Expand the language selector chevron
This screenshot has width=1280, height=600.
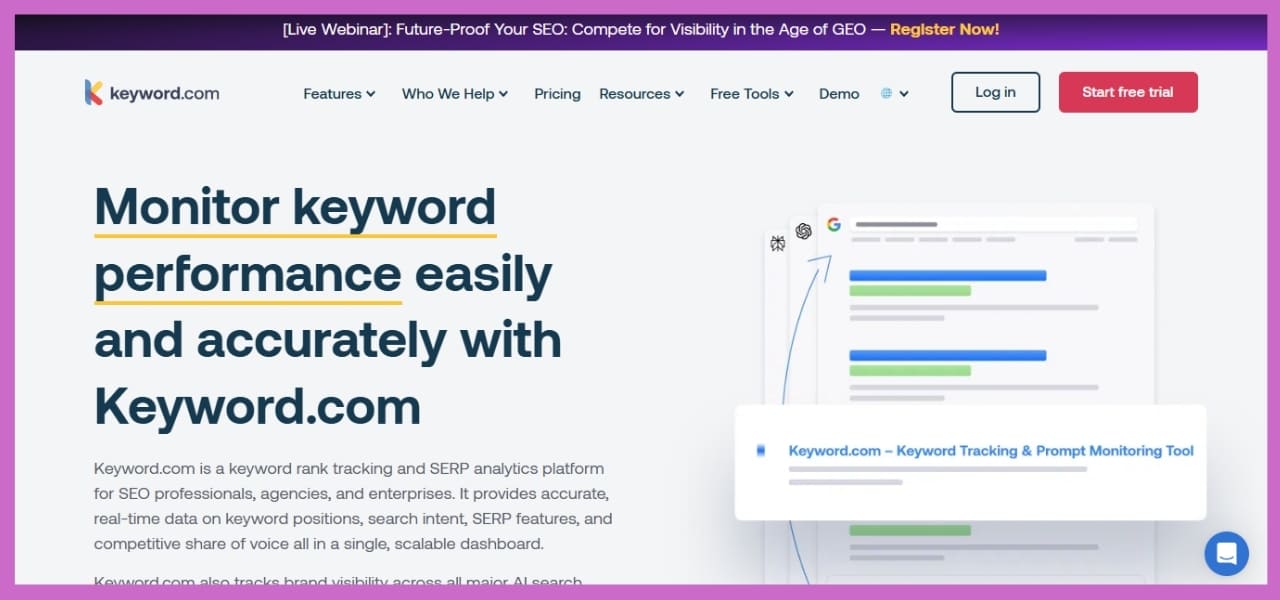pyautogui.click(x=903, y=93)
